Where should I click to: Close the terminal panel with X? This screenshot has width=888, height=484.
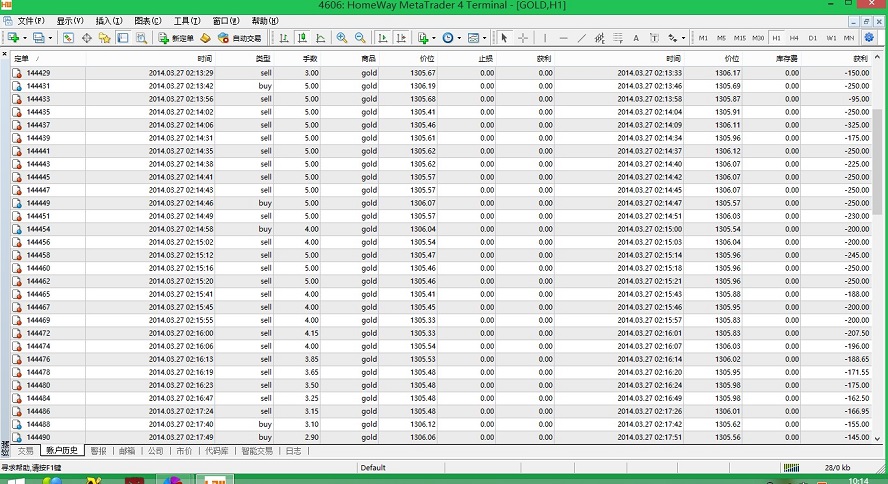pyautogui.click(x=5, y=54)
